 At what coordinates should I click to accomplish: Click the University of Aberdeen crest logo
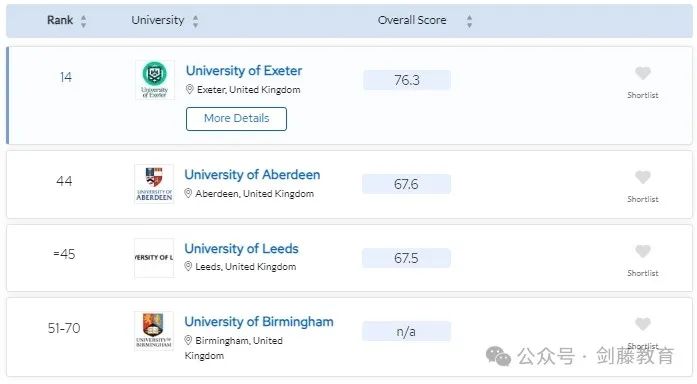tap(154, 184)
